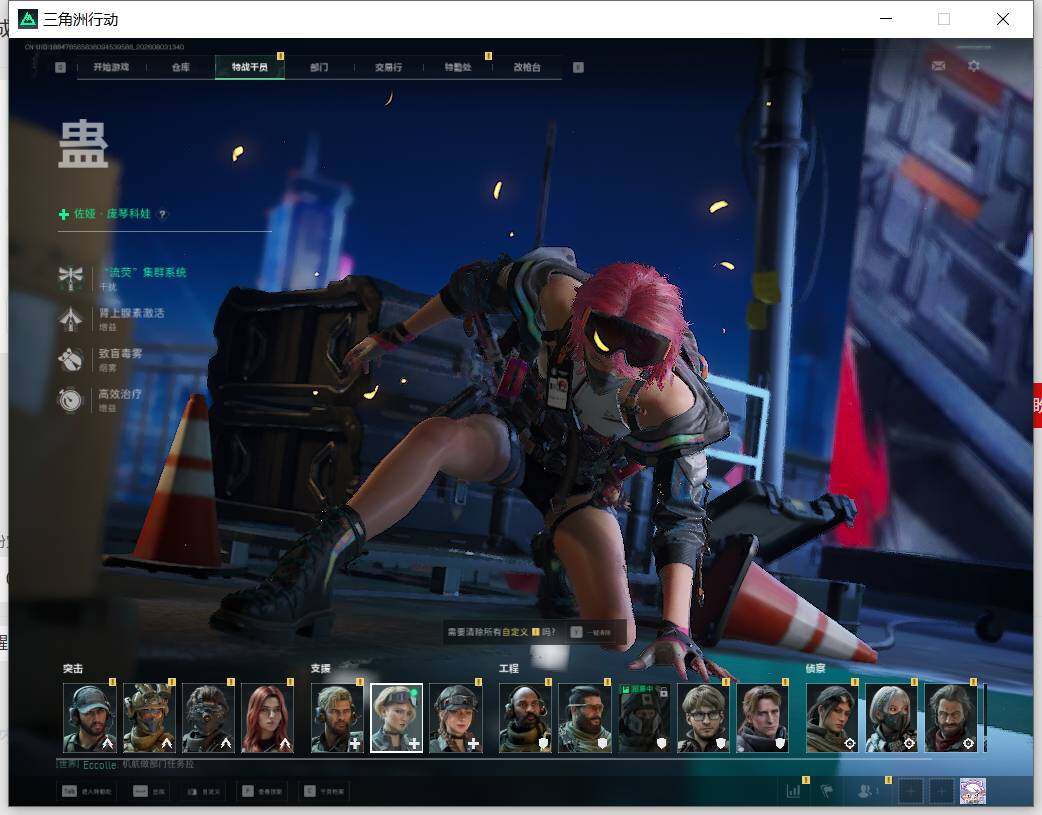
Task: Maximize the 三角洲行动 window
Action: click(x=944, y=19)
